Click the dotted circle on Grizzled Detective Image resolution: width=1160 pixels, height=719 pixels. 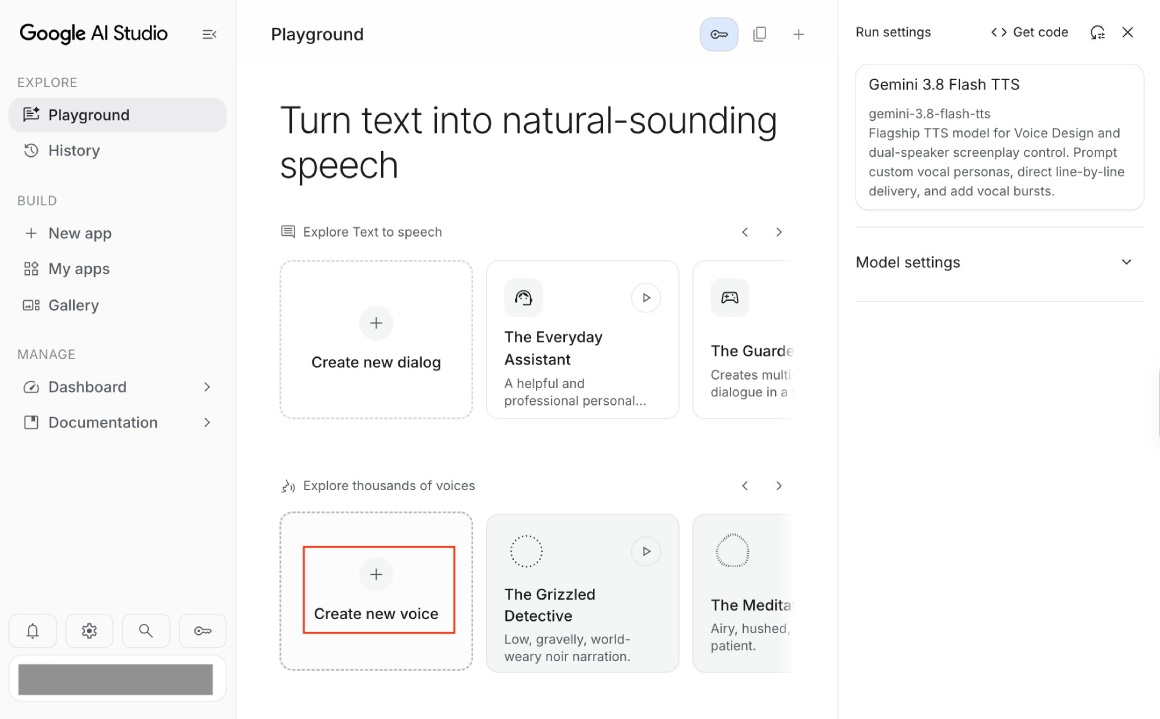coord(526,551)
